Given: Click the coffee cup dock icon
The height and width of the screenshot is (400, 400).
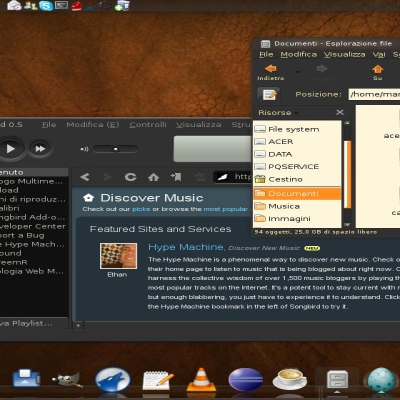Looking at the screenshot, I should pyautogui.click(x=290, y=379).
